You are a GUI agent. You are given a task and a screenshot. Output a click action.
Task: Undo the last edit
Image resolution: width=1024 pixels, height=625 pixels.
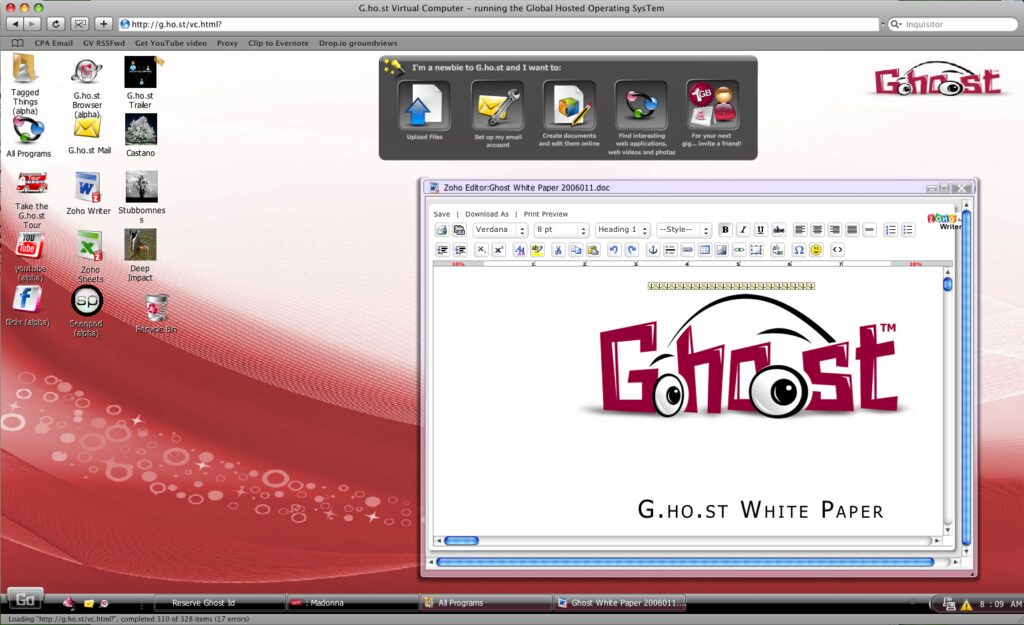613,249
